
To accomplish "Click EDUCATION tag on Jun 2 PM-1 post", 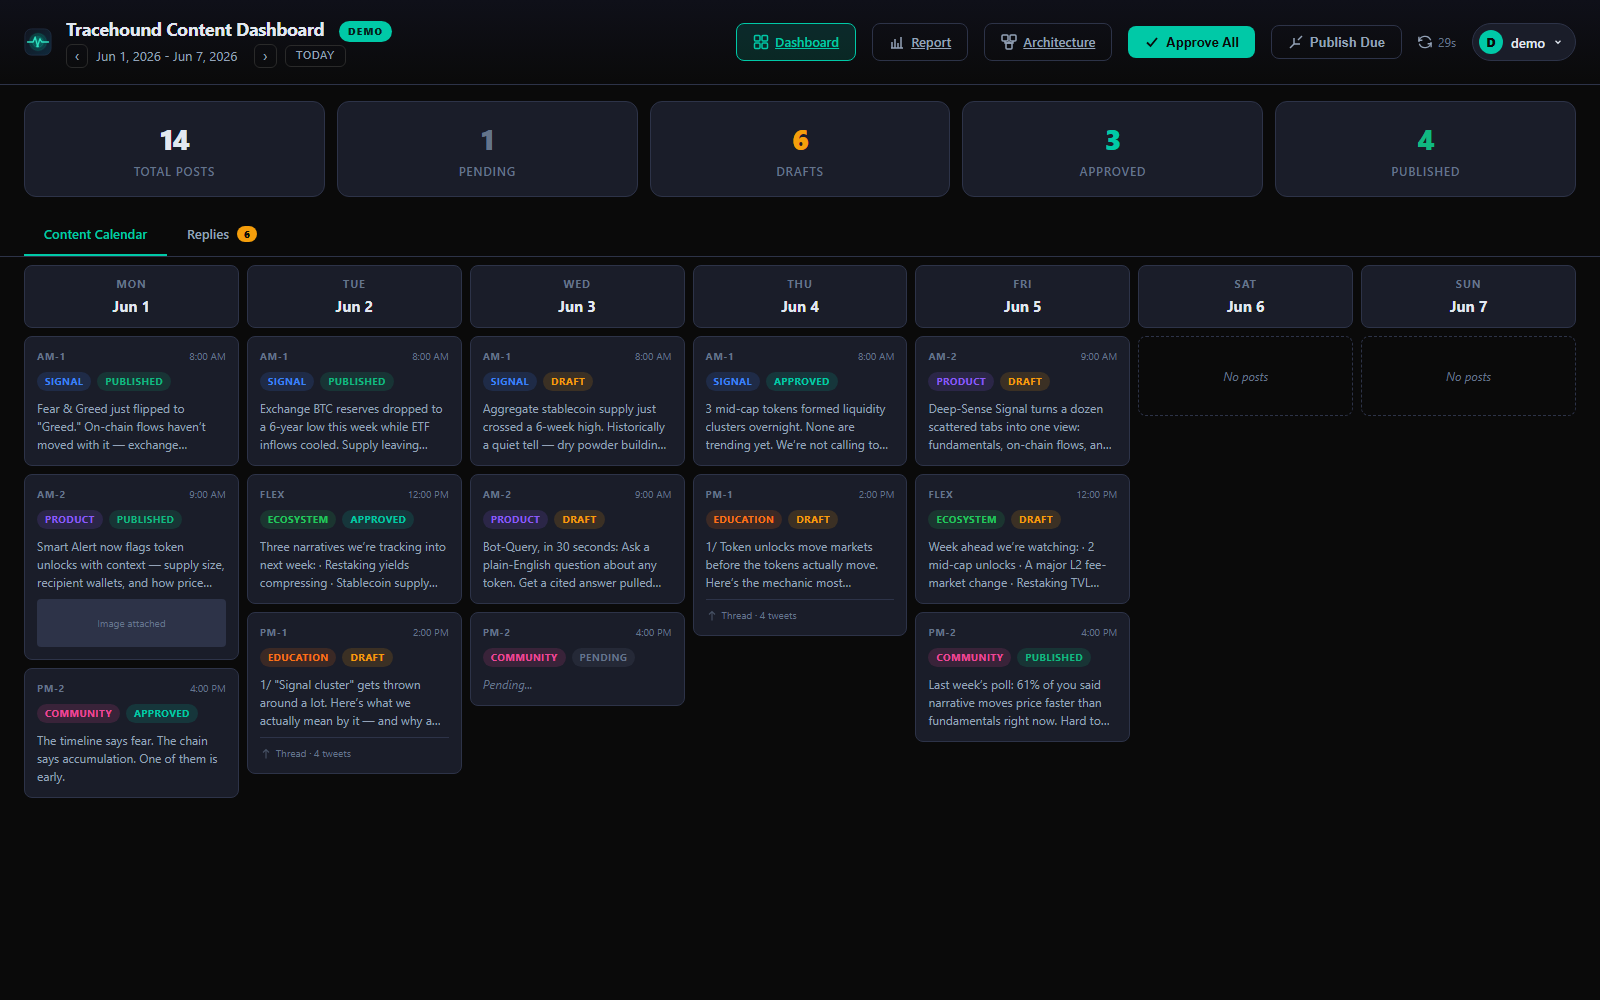I will (298, 657).
